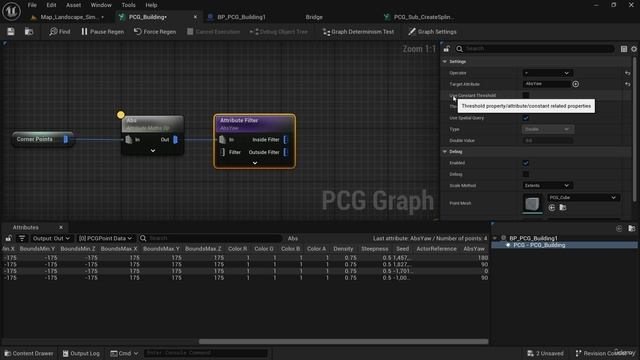The width and height of the screenshot is (640, 360).
Task: Reset Operator property to default arrow
Action: pos(627,73)
